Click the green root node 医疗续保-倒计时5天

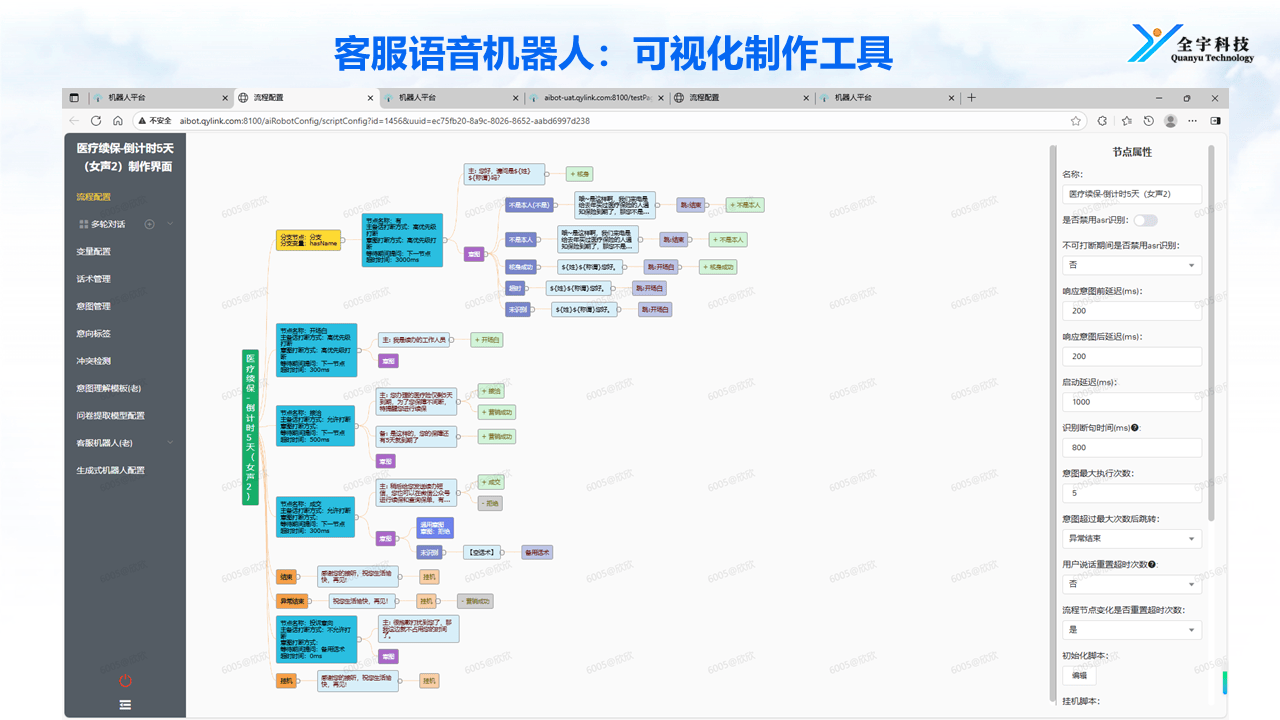[x=250, y=427]
